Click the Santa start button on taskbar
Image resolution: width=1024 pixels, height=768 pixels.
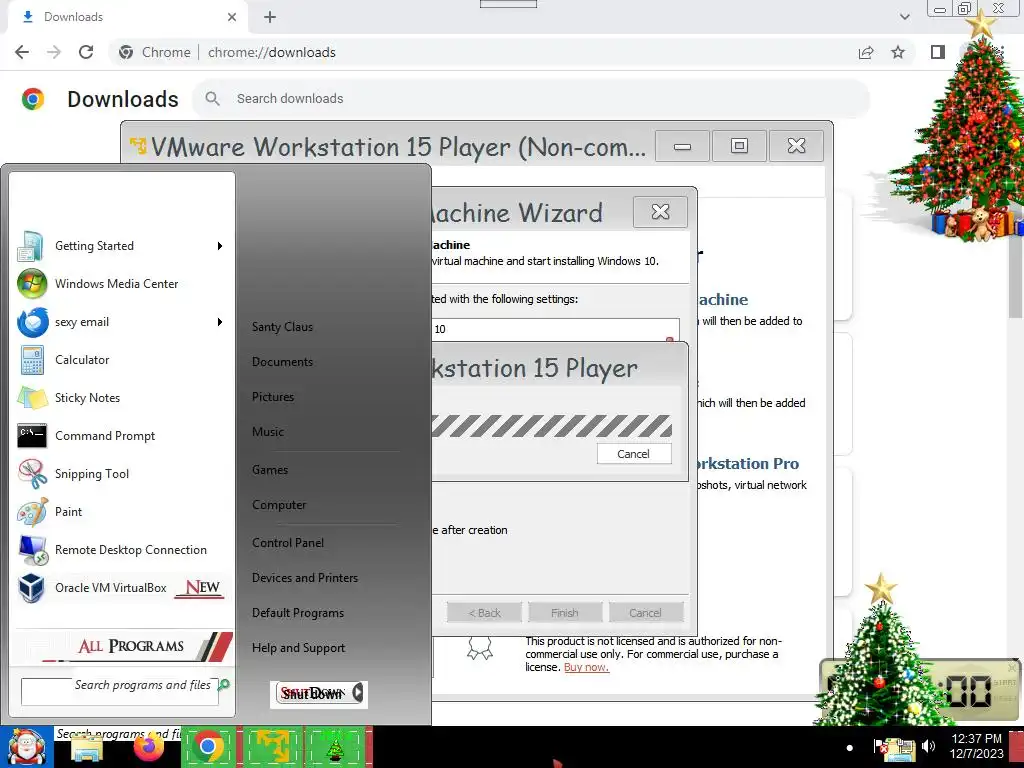pyautogui.click(x=25, y=746)
